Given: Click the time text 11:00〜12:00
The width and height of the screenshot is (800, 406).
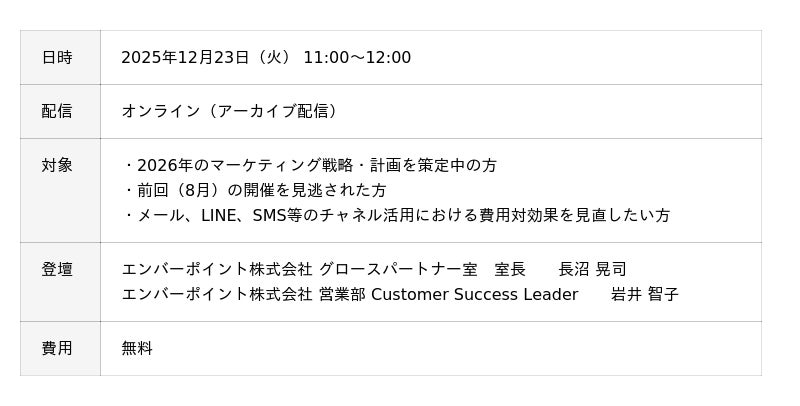Looking at the screenshot, I should 357,58.
